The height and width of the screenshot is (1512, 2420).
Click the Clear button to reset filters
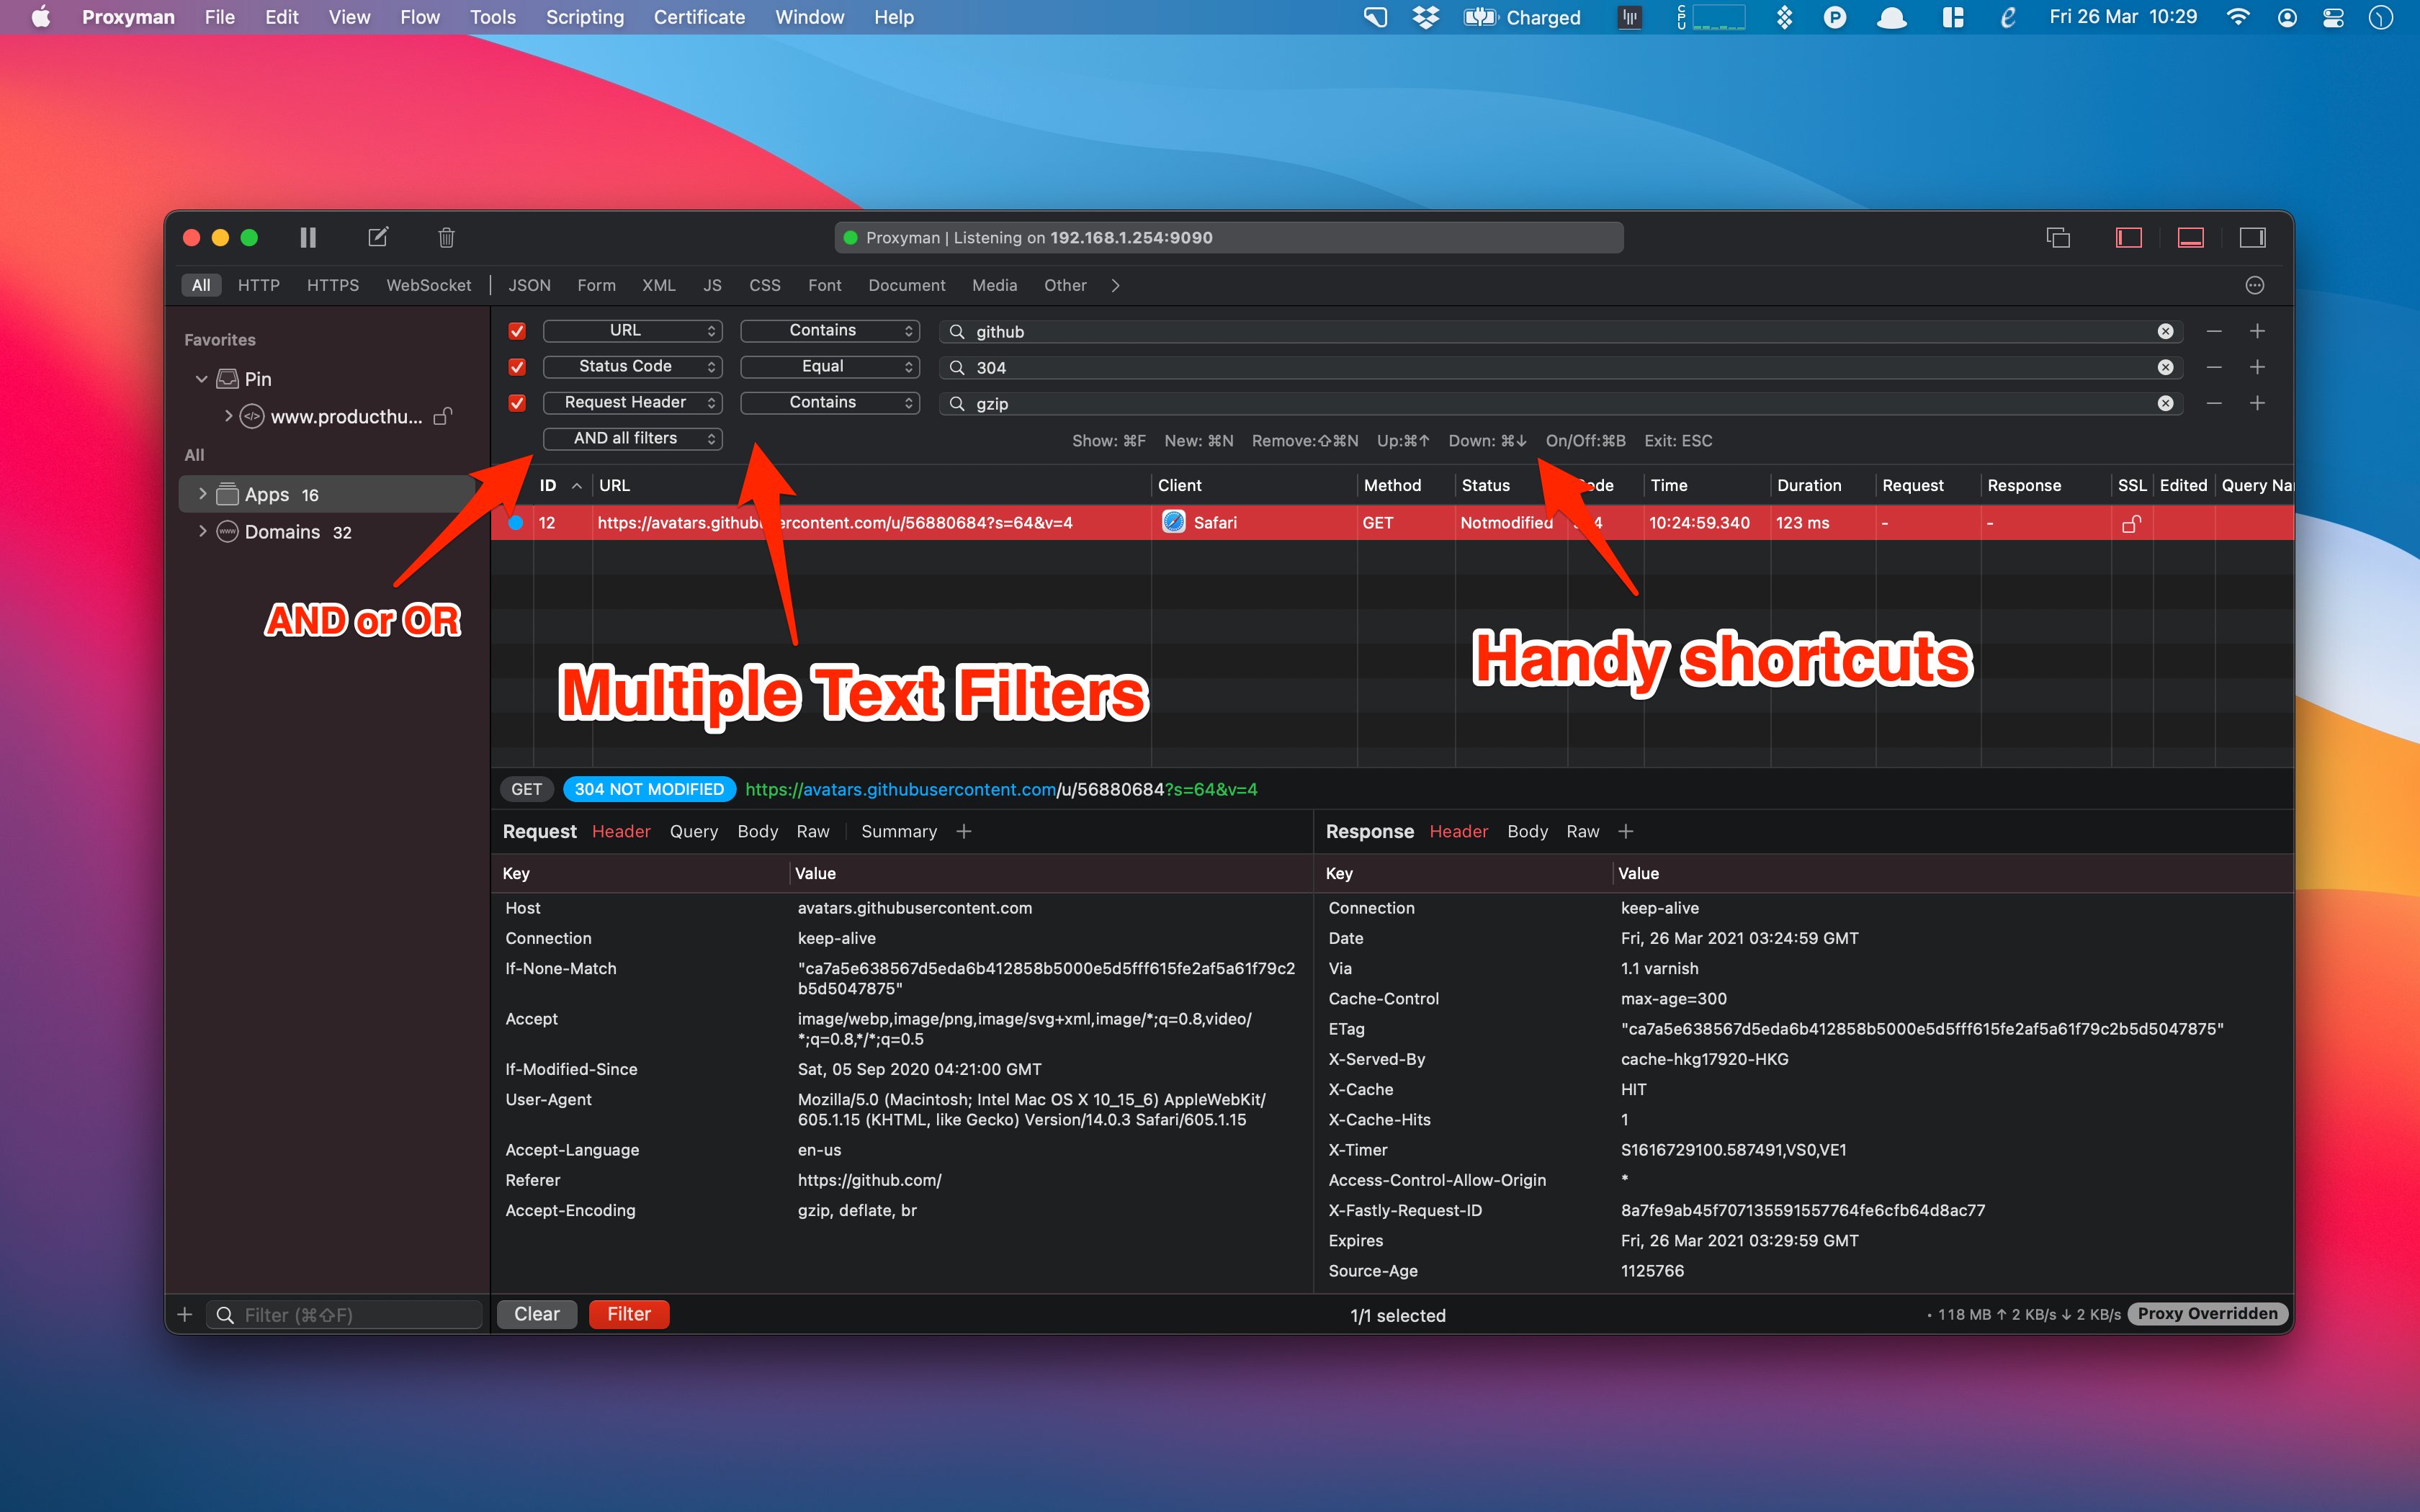coord(537,1313)
